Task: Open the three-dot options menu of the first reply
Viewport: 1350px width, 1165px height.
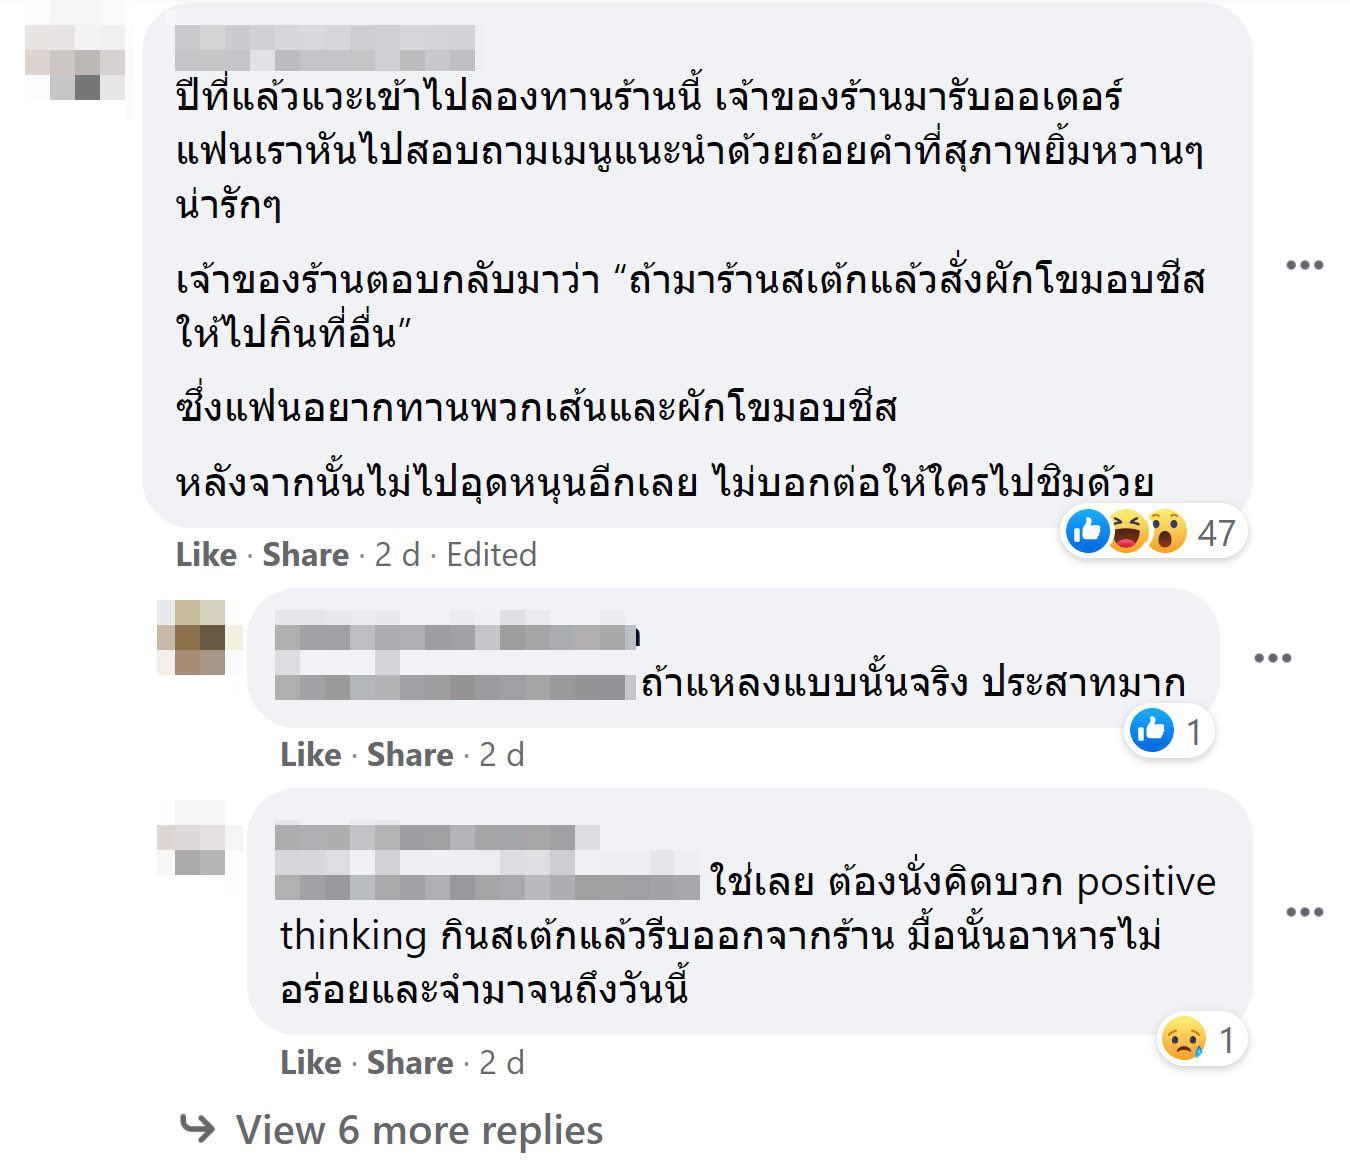Action: tap(1271, 658)
